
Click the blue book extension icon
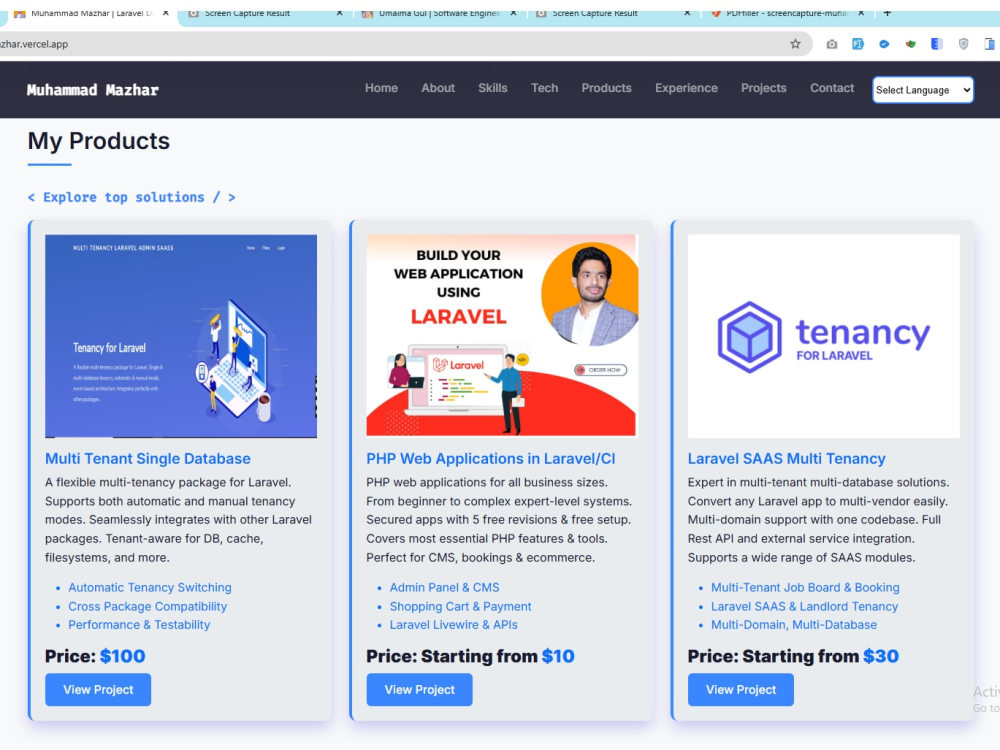(x=937, y=44)
